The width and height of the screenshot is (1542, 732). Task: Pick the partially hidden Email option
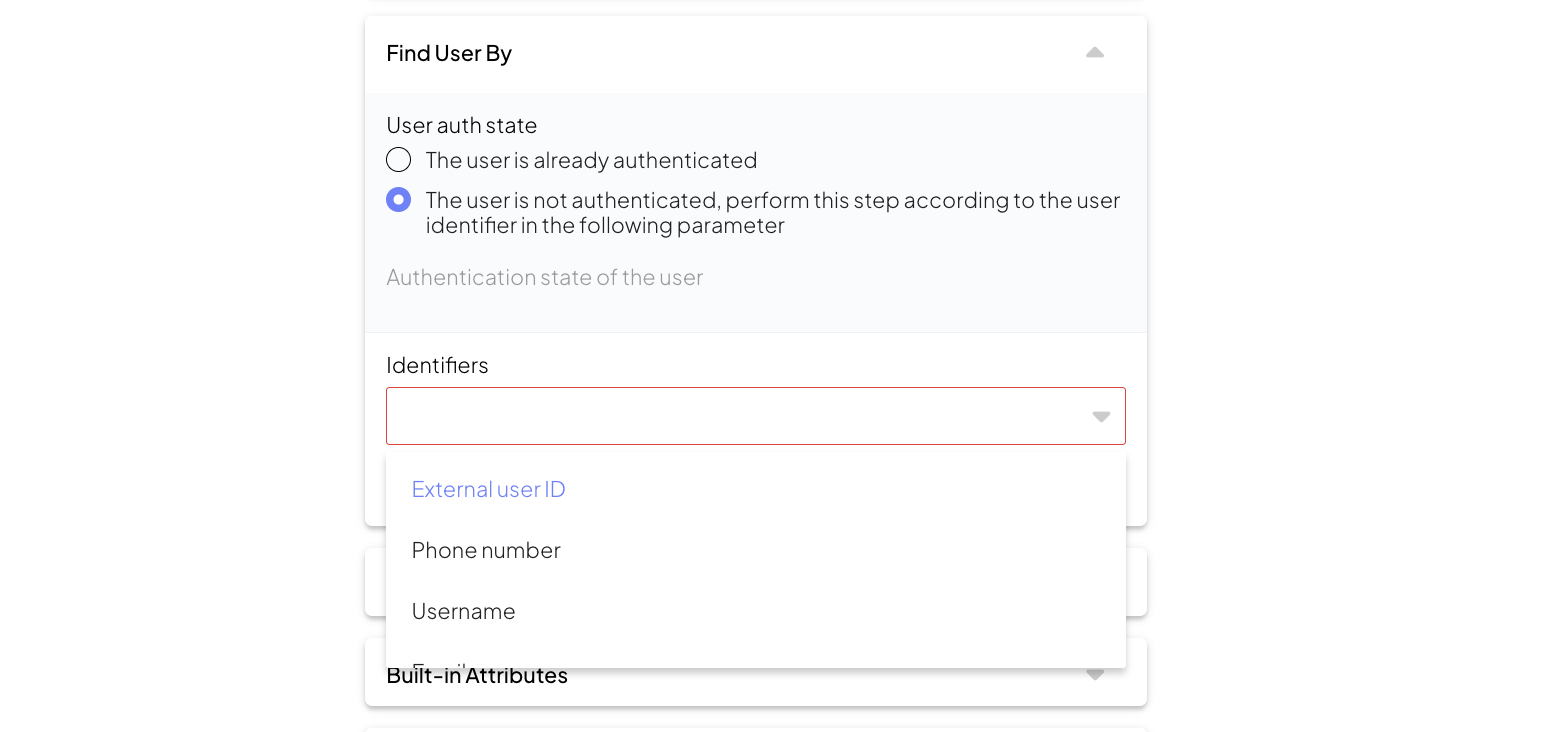(441, 662)
